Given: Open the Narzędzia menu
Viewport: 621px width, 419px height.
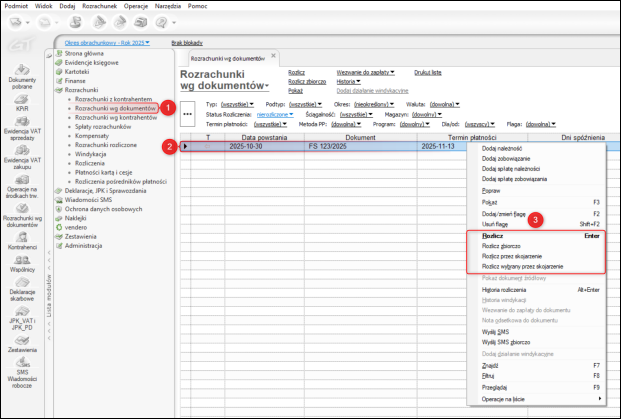Looking at the screenshot, I should (x=168, y=6).
